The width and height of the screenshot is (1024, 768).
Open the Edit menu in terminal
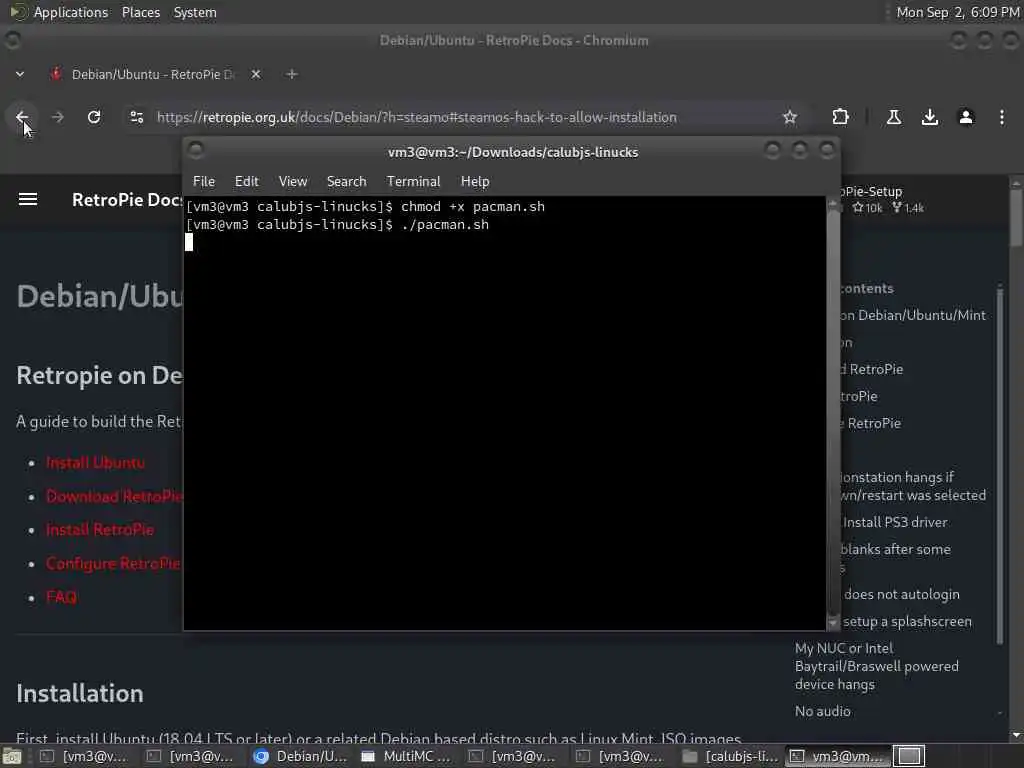pos(247,182)
